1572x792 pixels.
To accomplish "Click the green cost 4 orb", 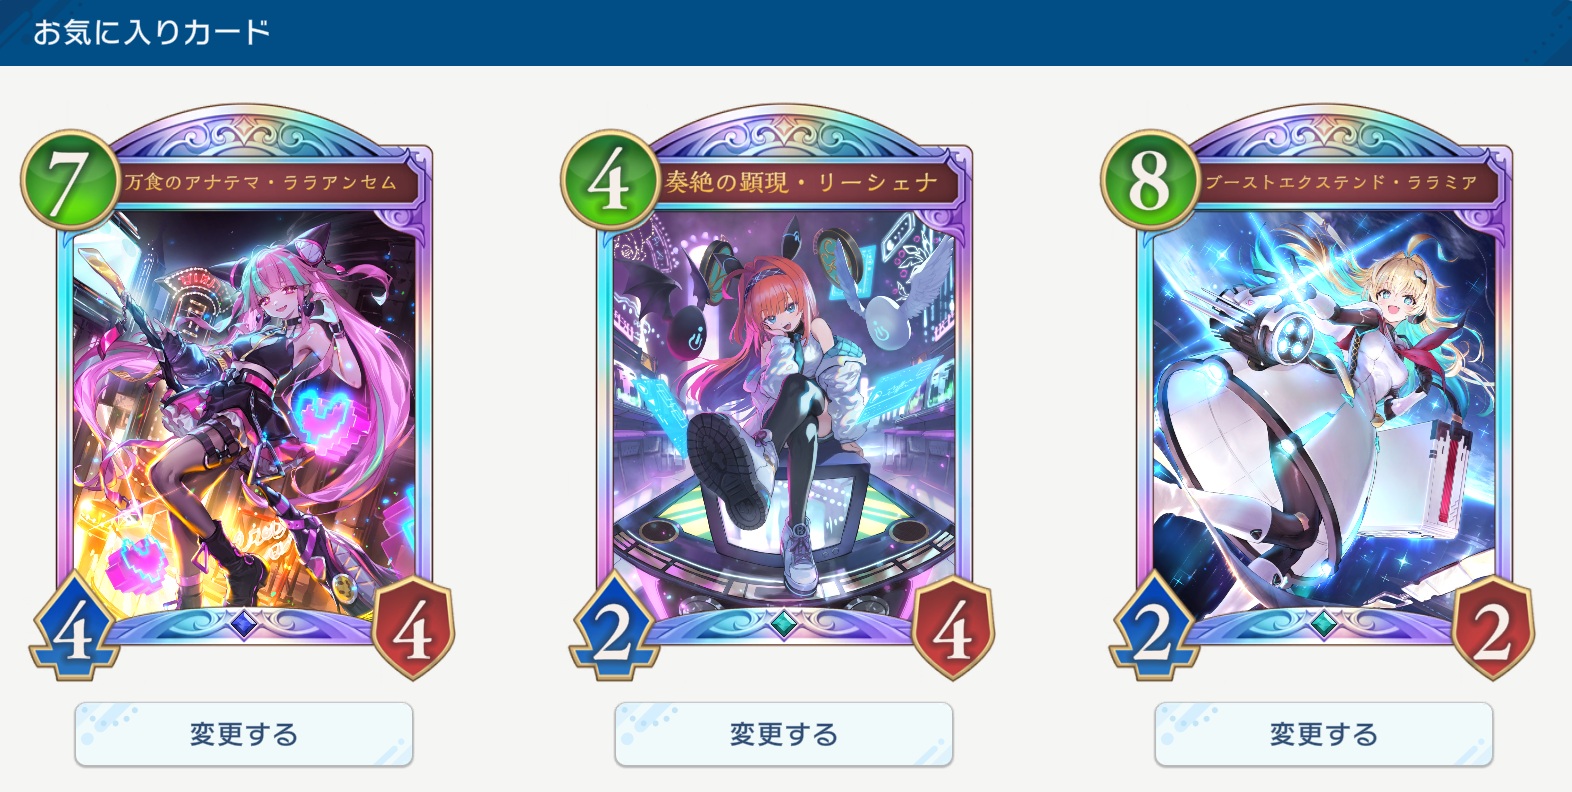I will pos(609,180).
